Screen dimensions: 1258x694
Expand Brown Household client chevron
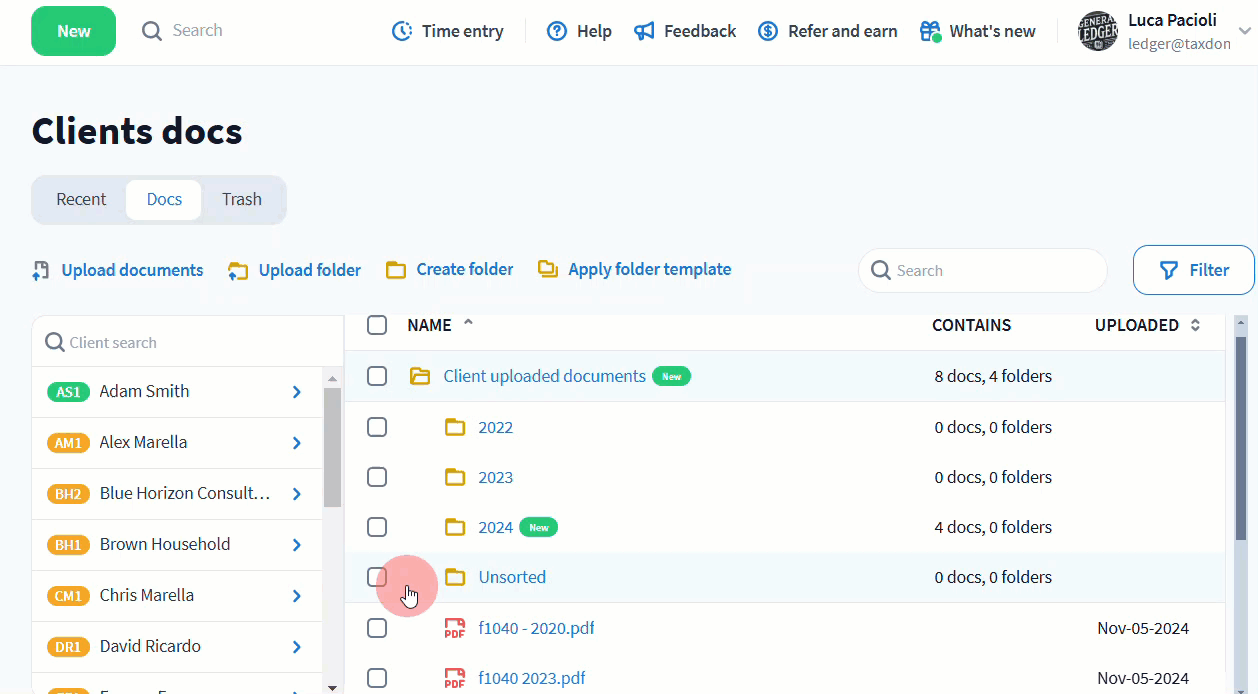297,545
